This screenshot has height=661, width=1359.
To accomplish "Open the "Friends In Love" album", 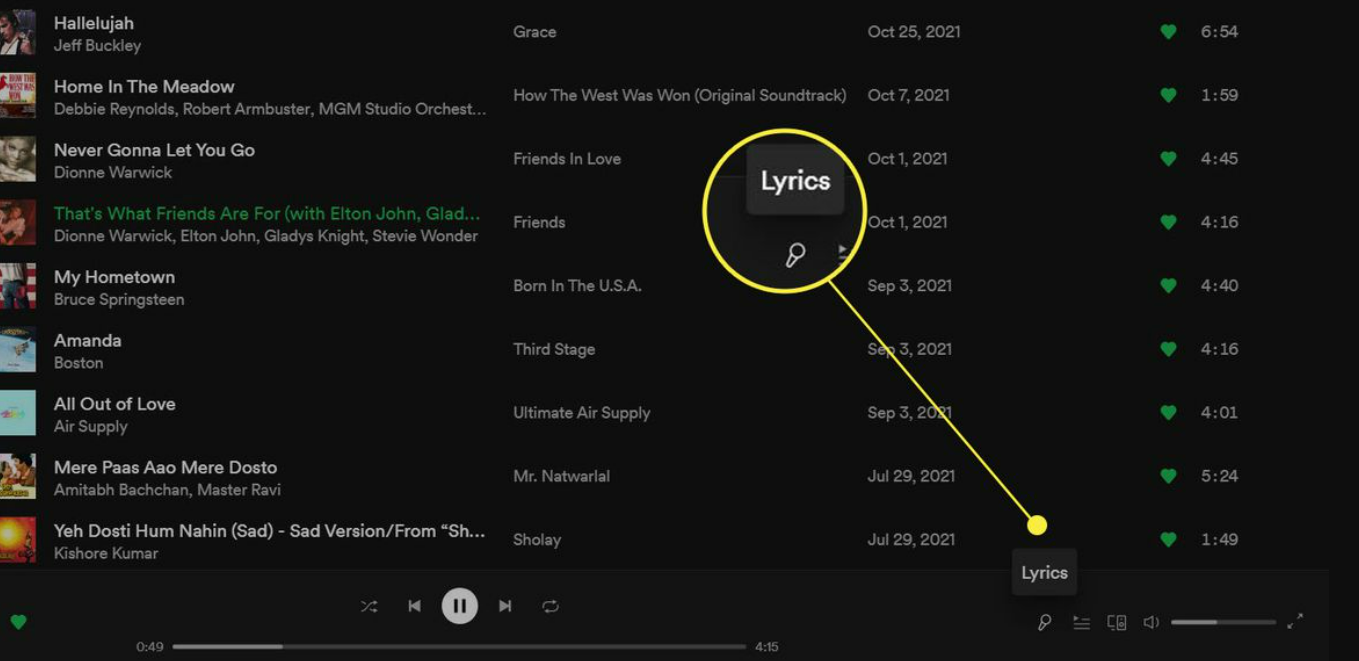I will coord(566,158).
